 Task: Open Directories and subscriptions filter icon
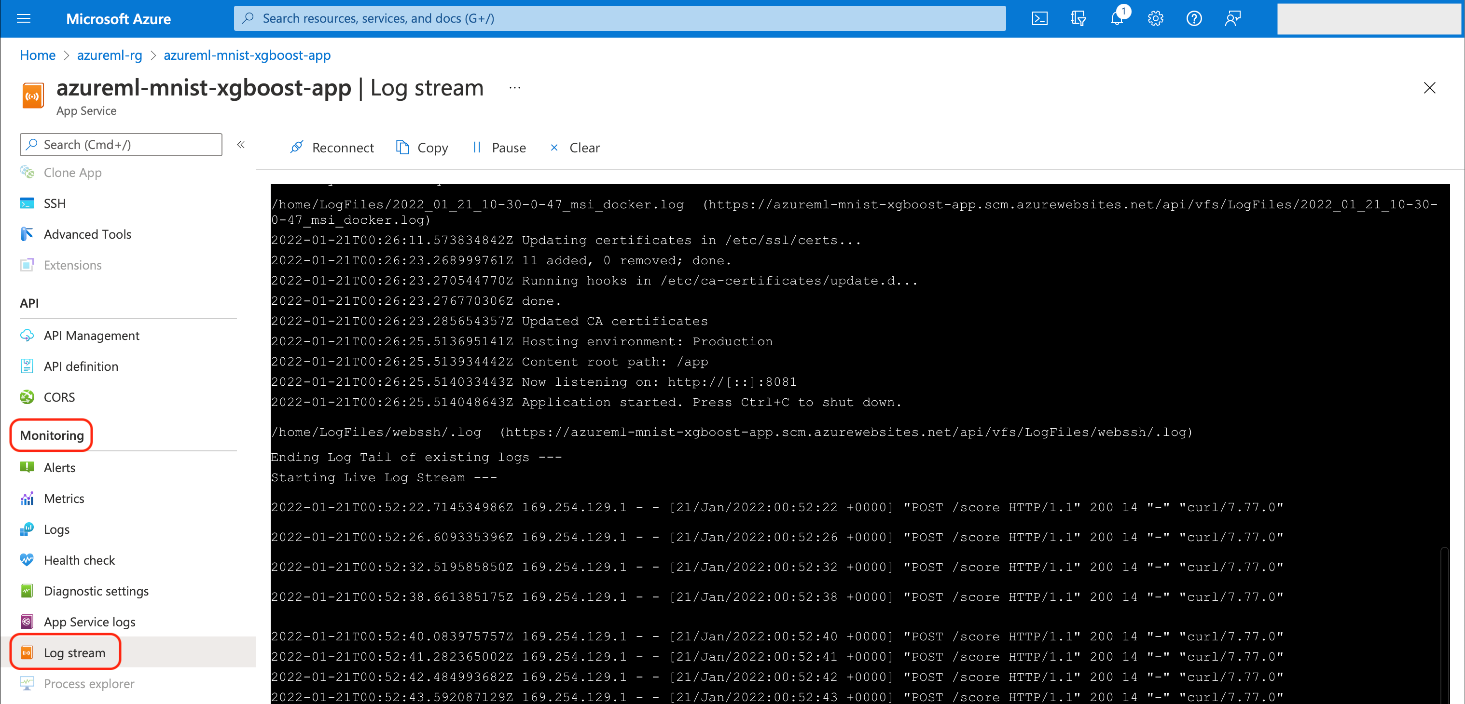coord(1078,18)
